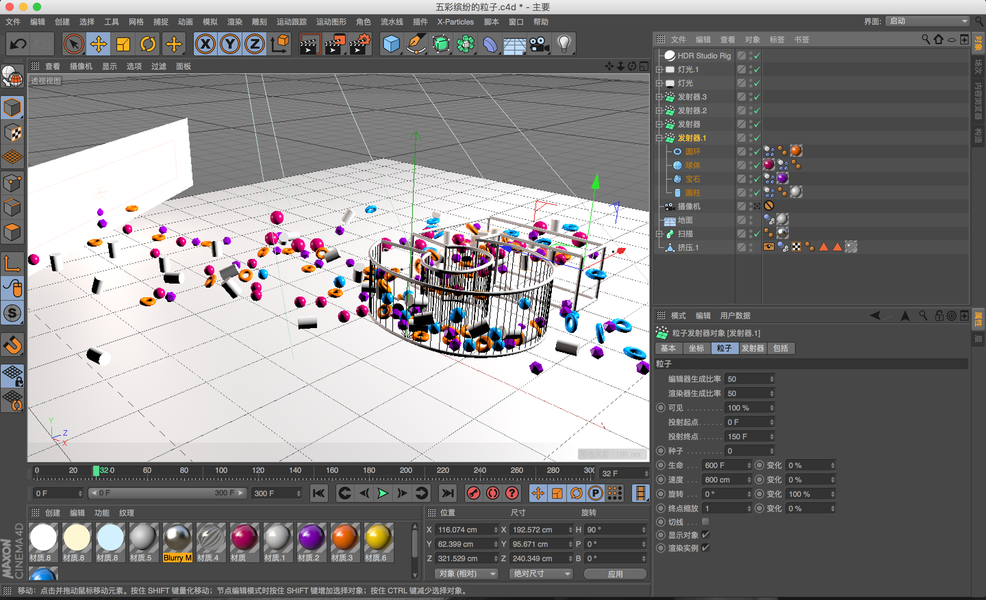Viewport: 986px width, 600px height.
Task: Select the 球体 object in the tree
Action: pos(692,165)
